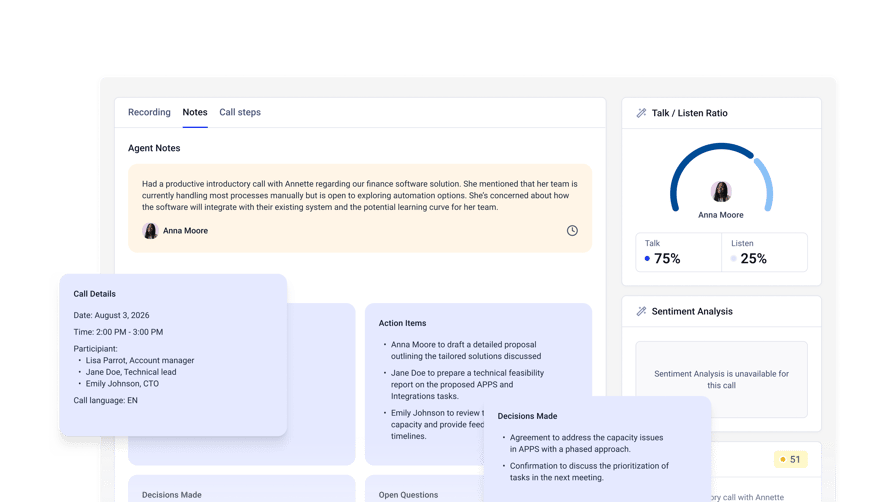Click the Call Details card title
This screenshot has height=502, width=894.
coord(95,294)
